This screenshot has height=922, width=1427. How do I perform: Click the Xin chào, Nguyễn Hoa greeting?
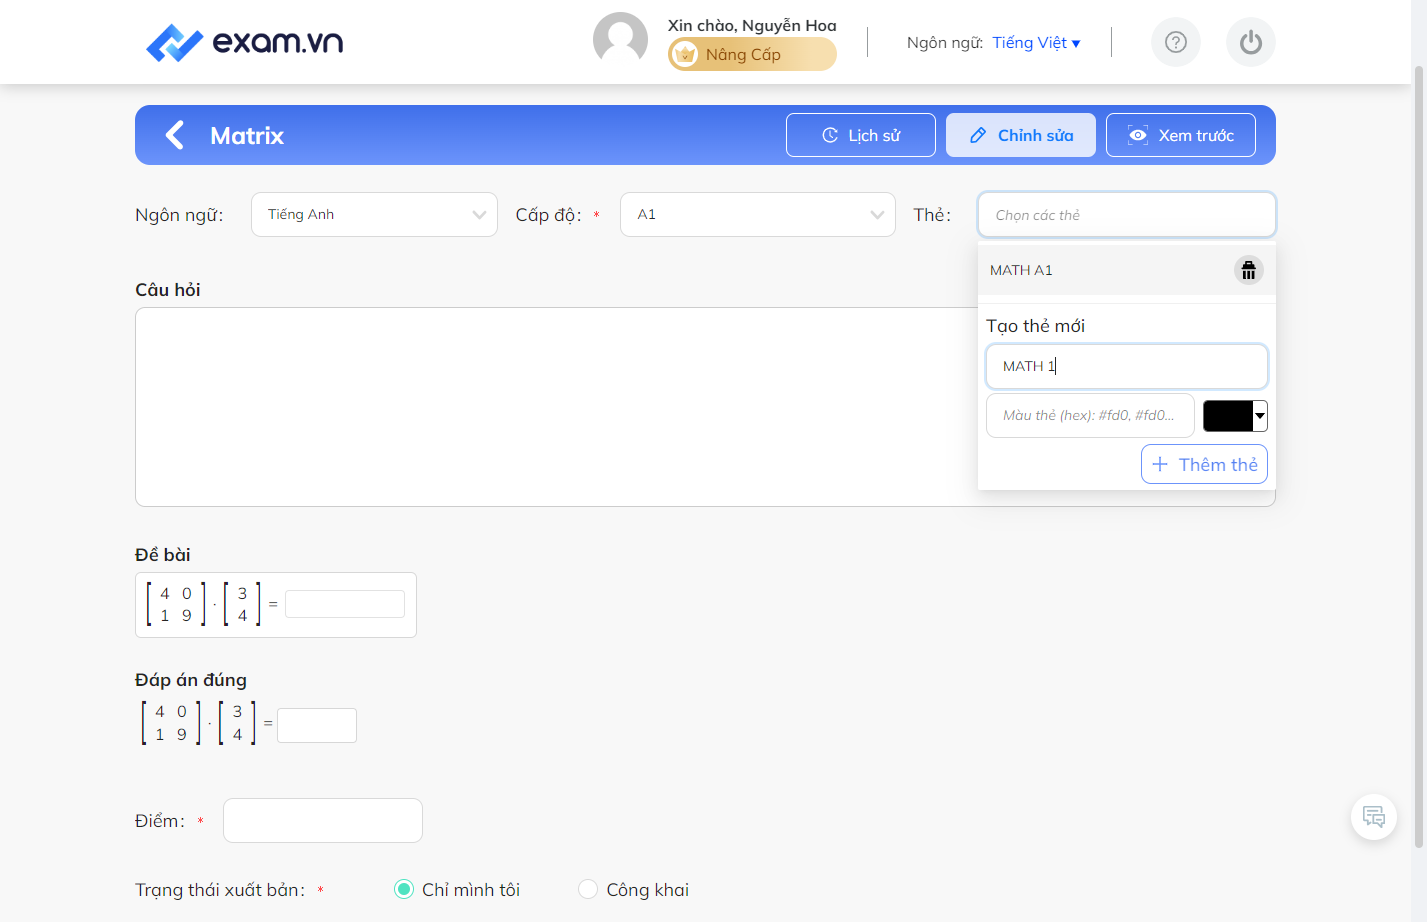click(x=752, y=25)
